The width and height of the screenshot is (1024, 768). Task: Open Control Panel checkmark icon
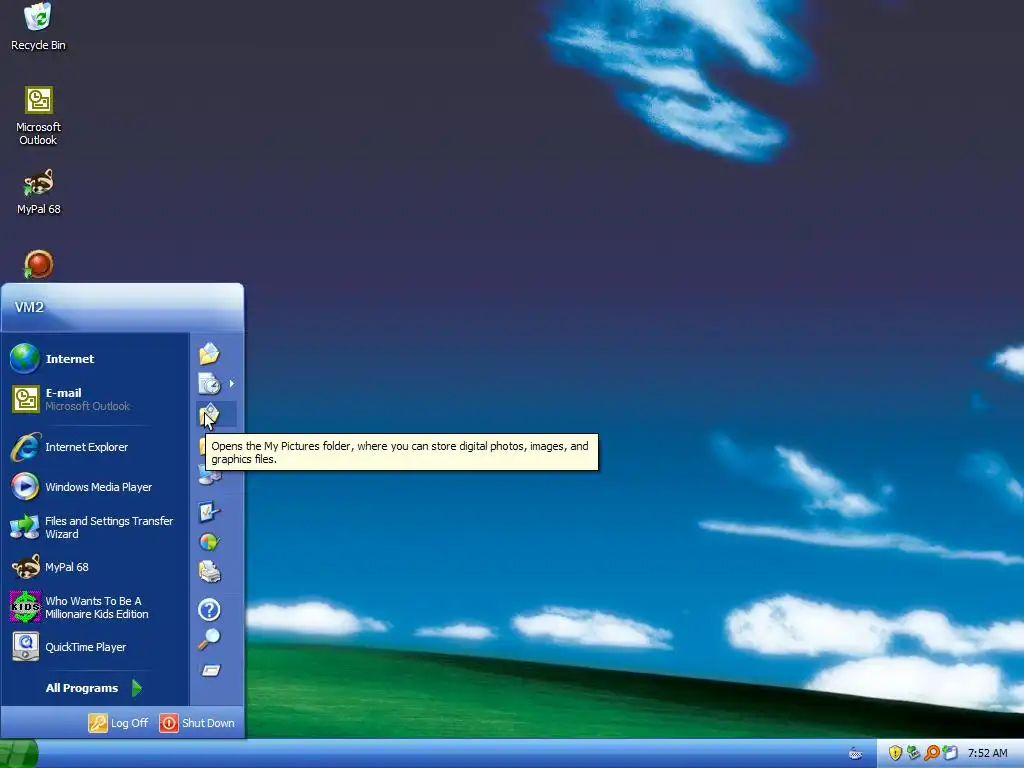(210, 512)
